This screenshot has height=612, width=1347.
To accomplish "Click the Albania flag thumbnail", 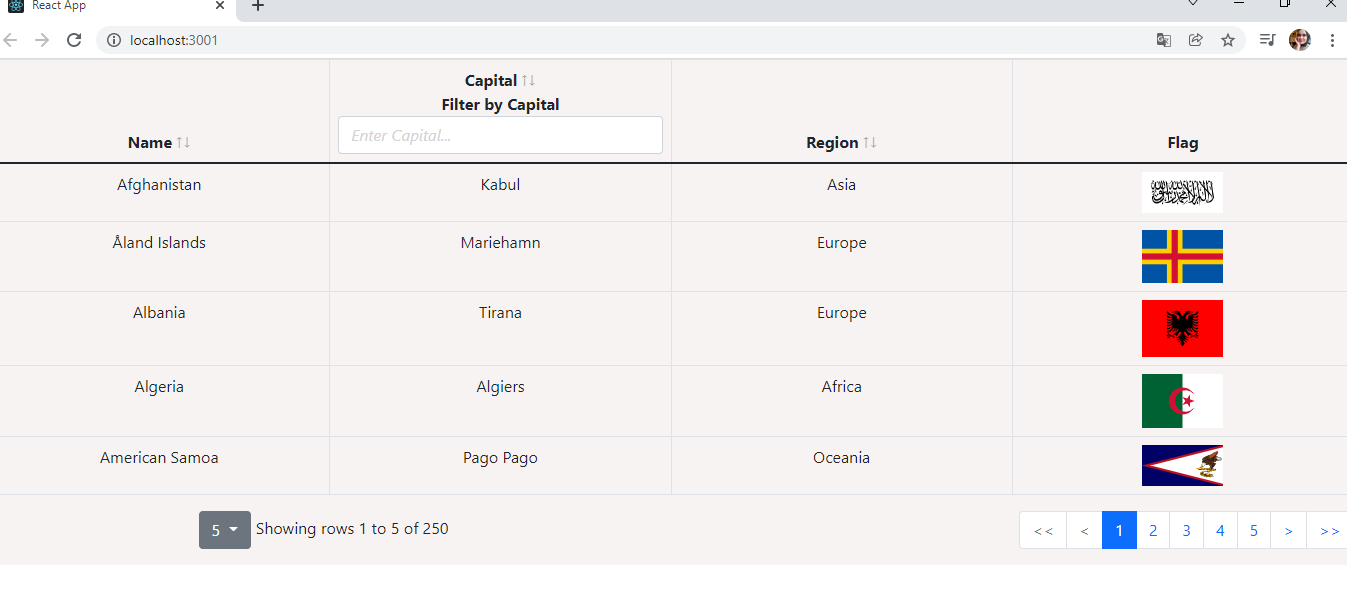I will coord(1182,328).
